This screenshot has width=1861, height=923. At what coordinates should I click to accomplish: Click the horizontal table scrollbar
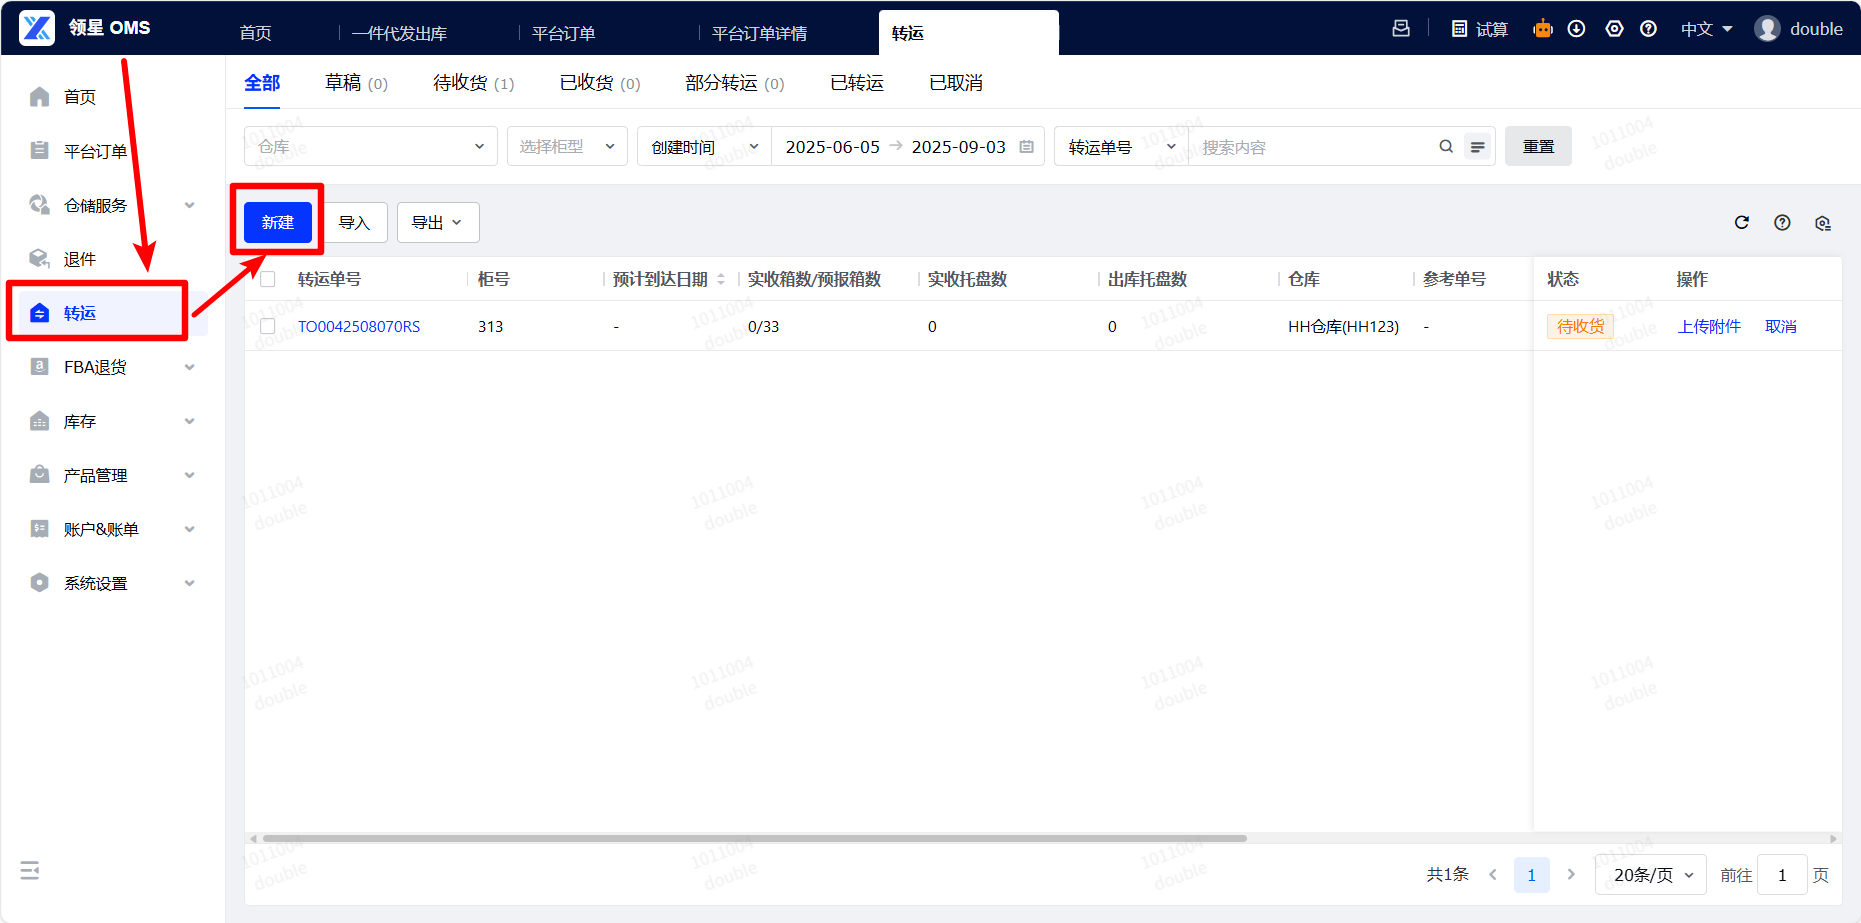[x=755, y=838]
